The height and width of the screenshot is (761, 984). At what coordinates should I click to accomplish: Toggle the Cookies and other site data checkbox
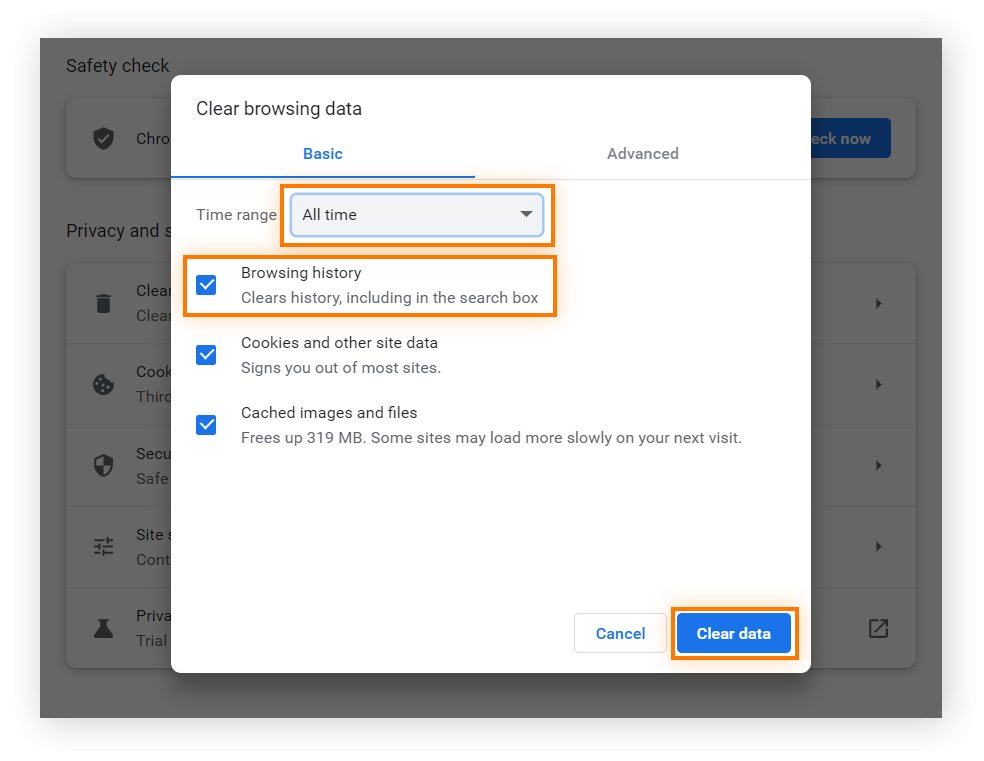click(x=206, y=355)
